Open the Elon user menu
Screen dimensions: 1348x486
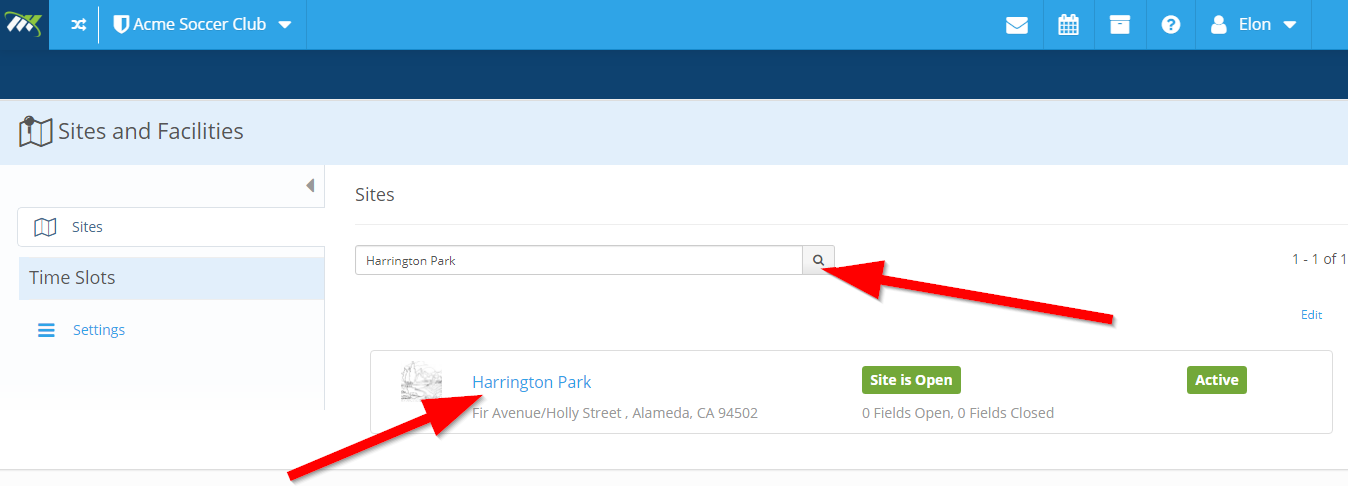pos(1253,25)
